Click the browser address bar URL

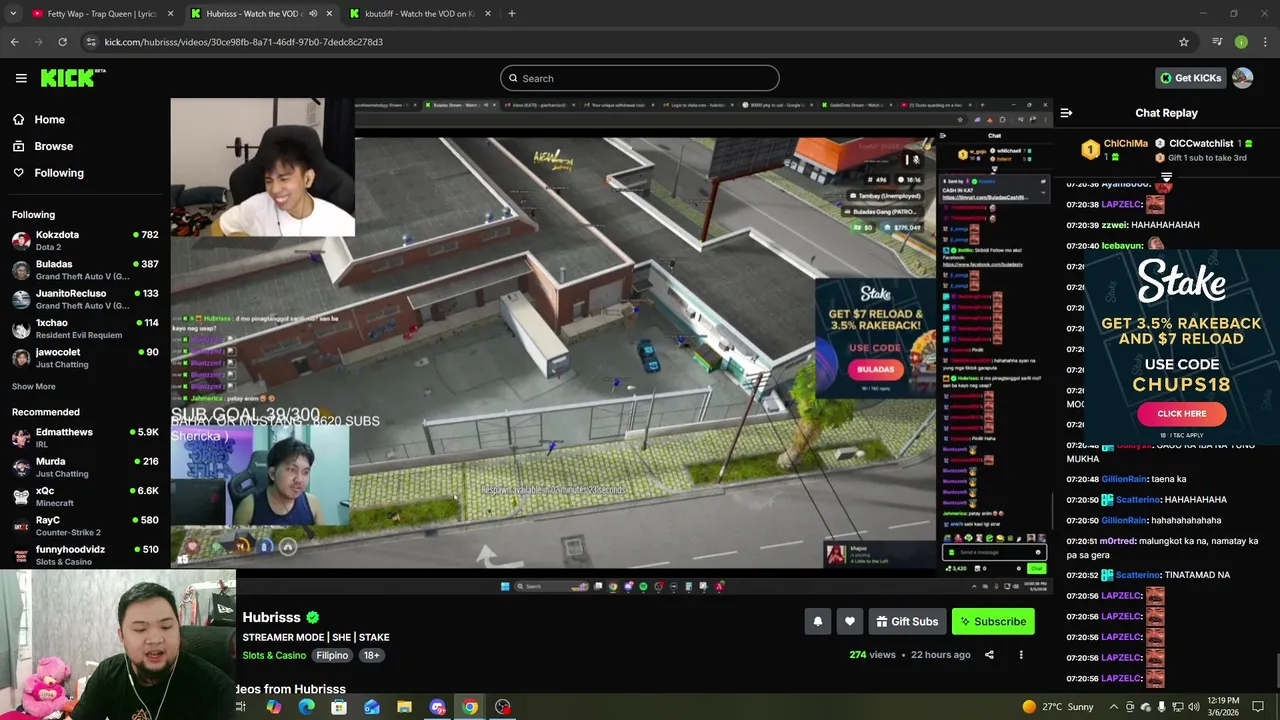pyautogui.click(x=244, y=42)
